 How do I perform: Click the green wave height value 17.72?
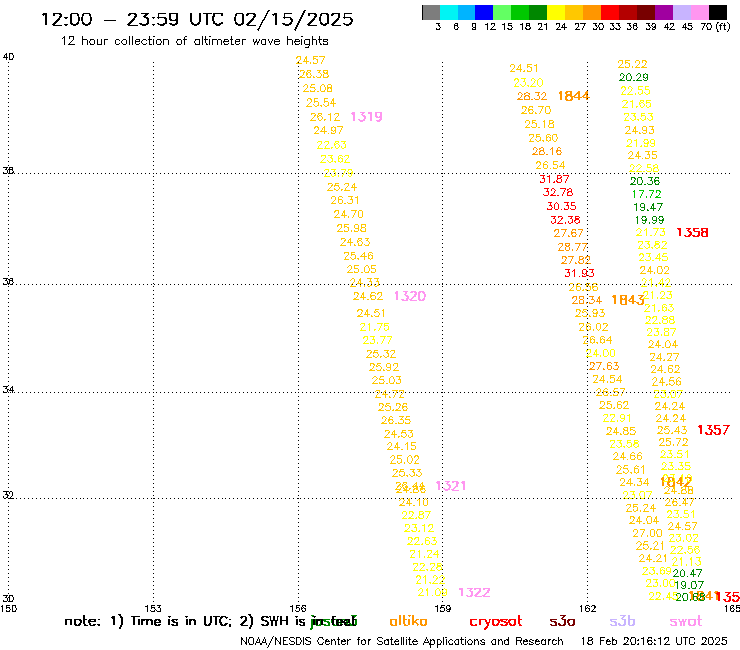[647, 194]
